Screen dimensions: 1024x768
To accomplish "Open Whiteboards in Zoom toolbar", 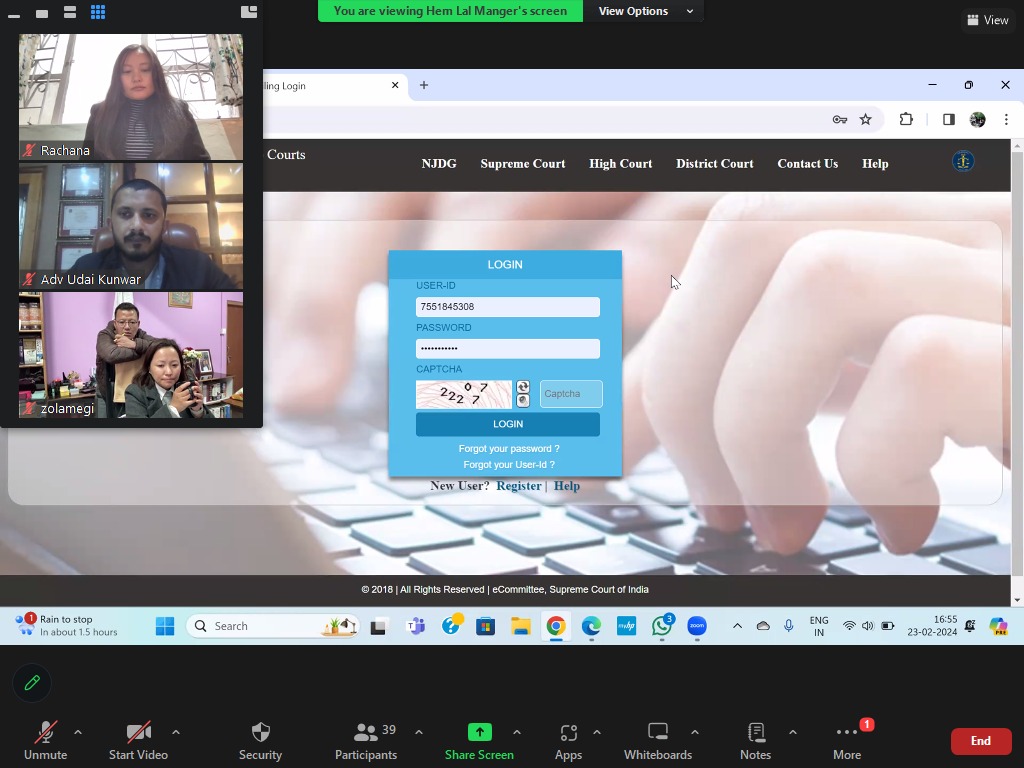I will (x=658, y=741).
